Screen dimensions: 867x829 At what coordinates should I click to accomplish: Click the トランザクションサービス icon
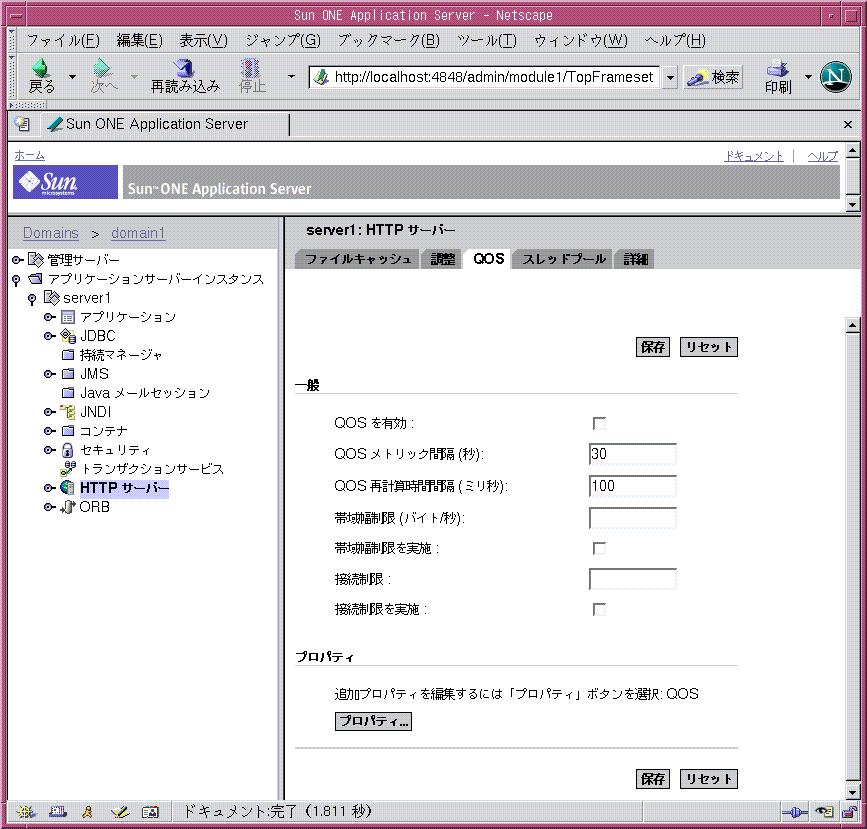pyautogui.click(x=67, y=468)
